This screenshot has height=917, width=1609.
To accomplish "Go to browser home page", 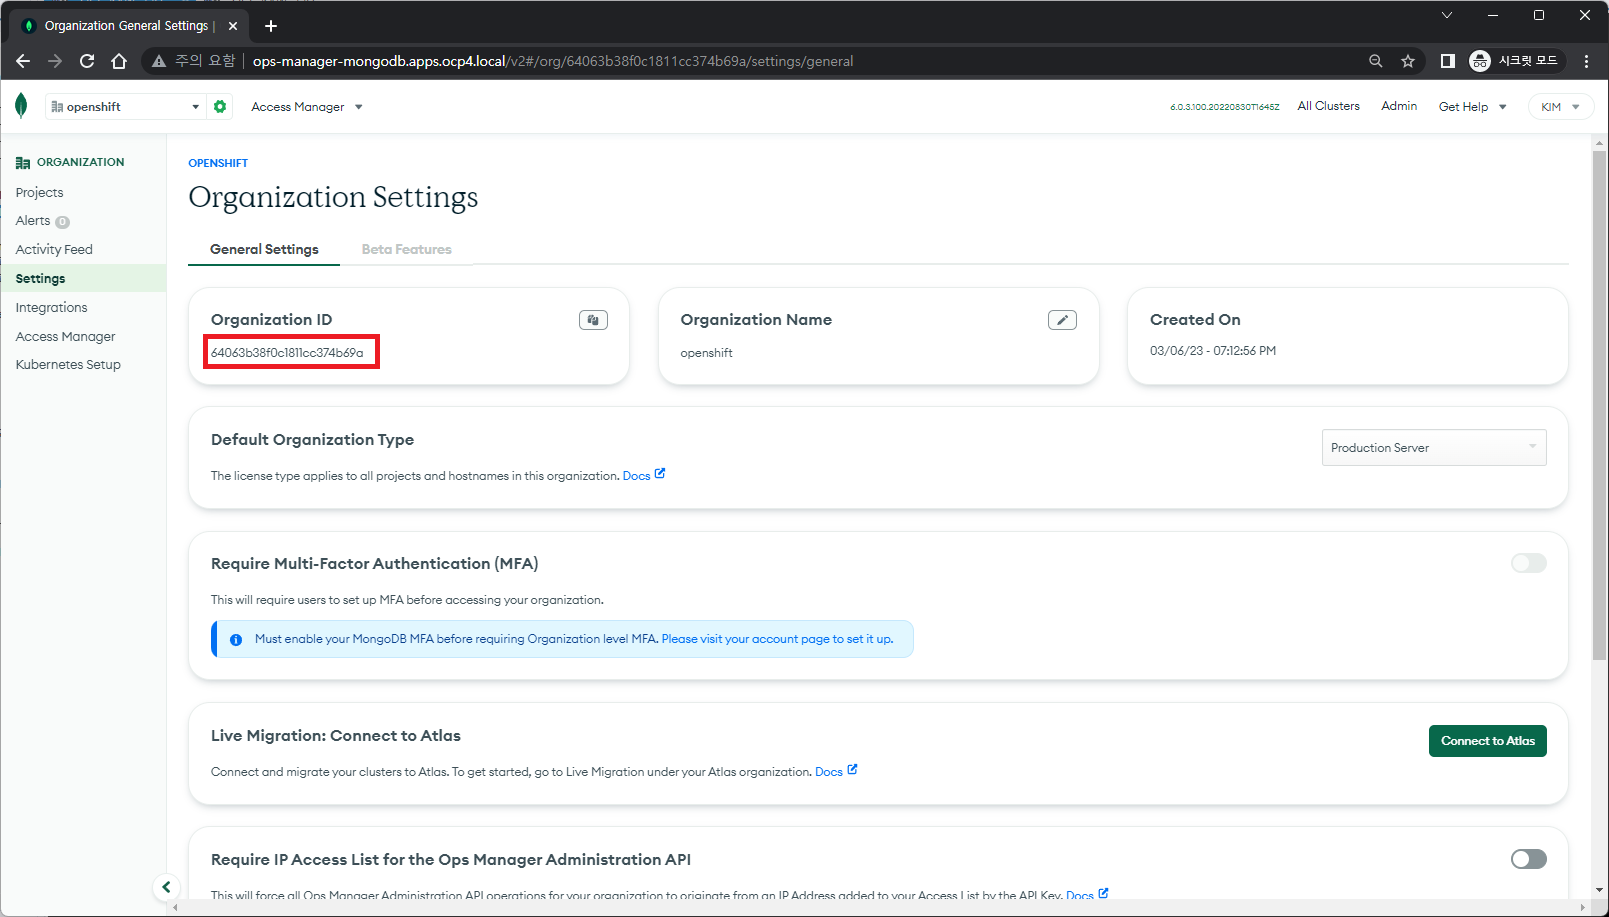I will pos(119,61).
